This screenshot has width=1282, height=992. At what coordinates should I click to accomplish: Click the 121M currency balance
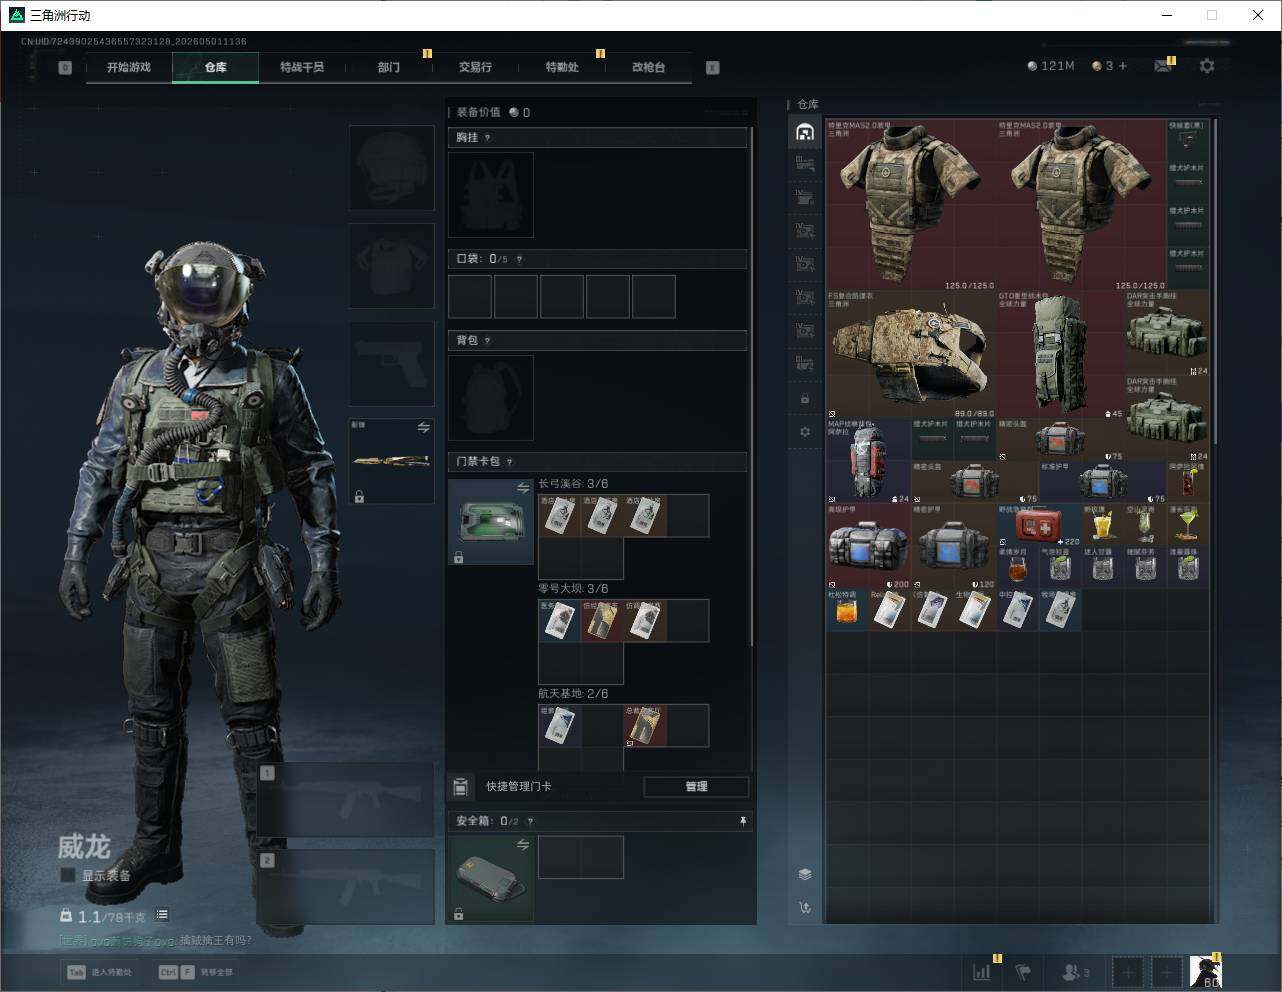click(1051, 66)
